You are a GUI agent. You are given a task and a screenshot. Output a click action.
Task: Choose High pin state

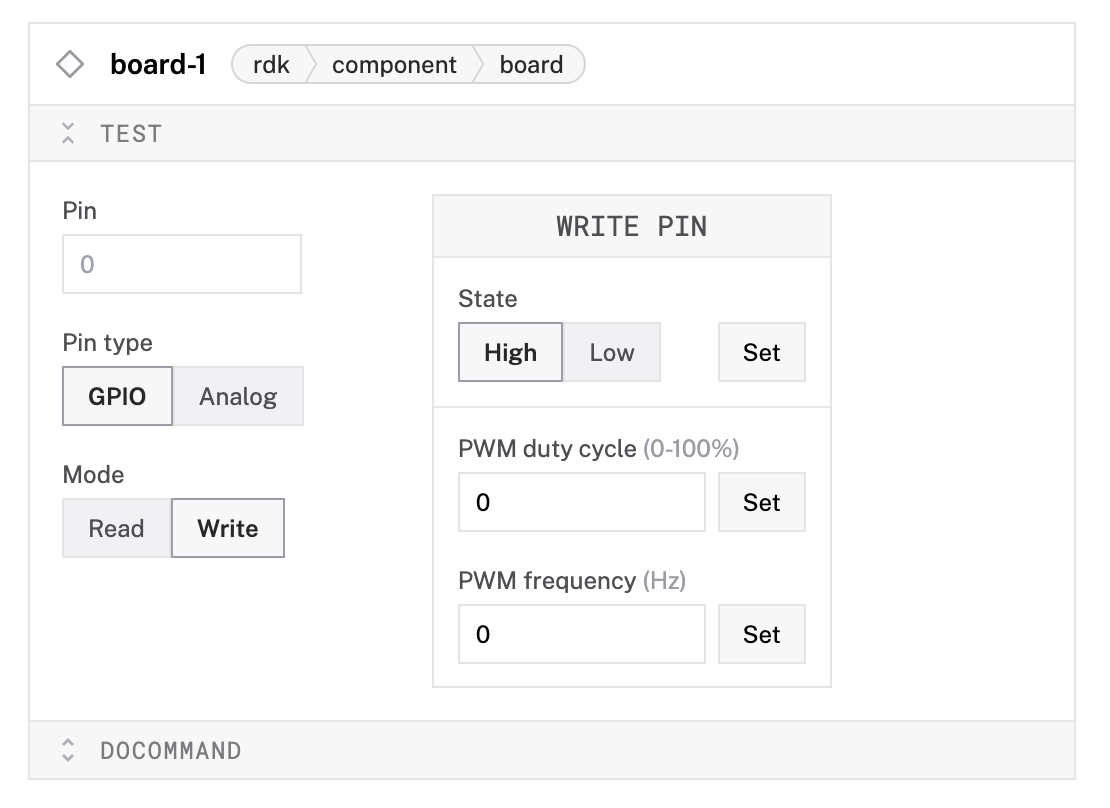click(510, 352)
